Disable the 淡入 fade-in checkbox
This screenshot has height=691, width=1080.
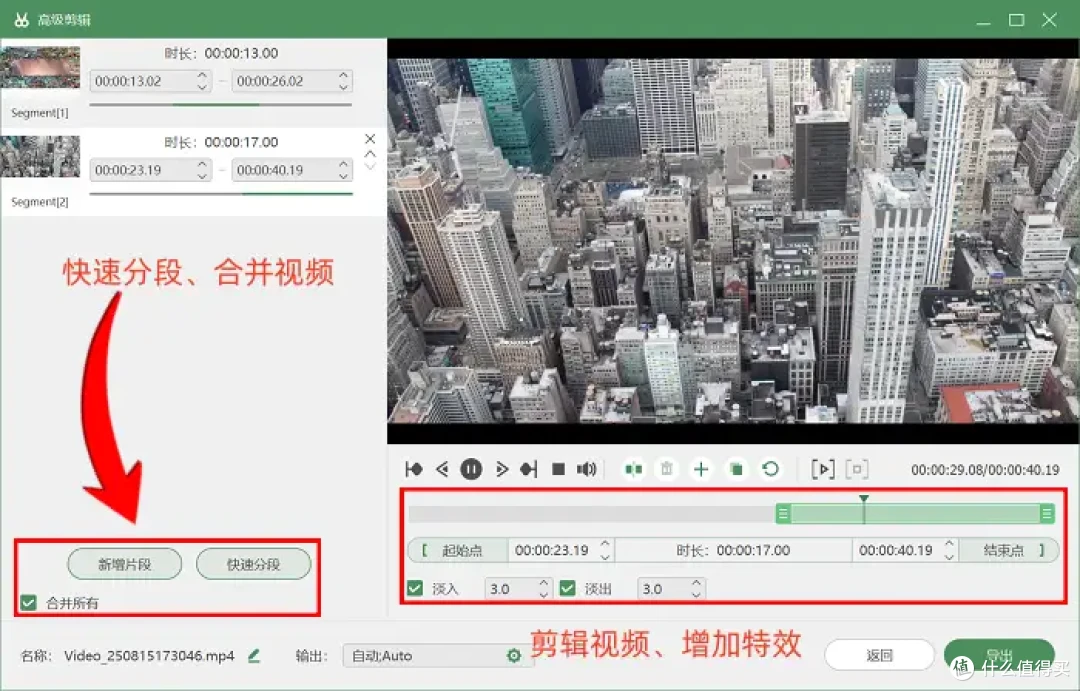click(x=415, y=588)
